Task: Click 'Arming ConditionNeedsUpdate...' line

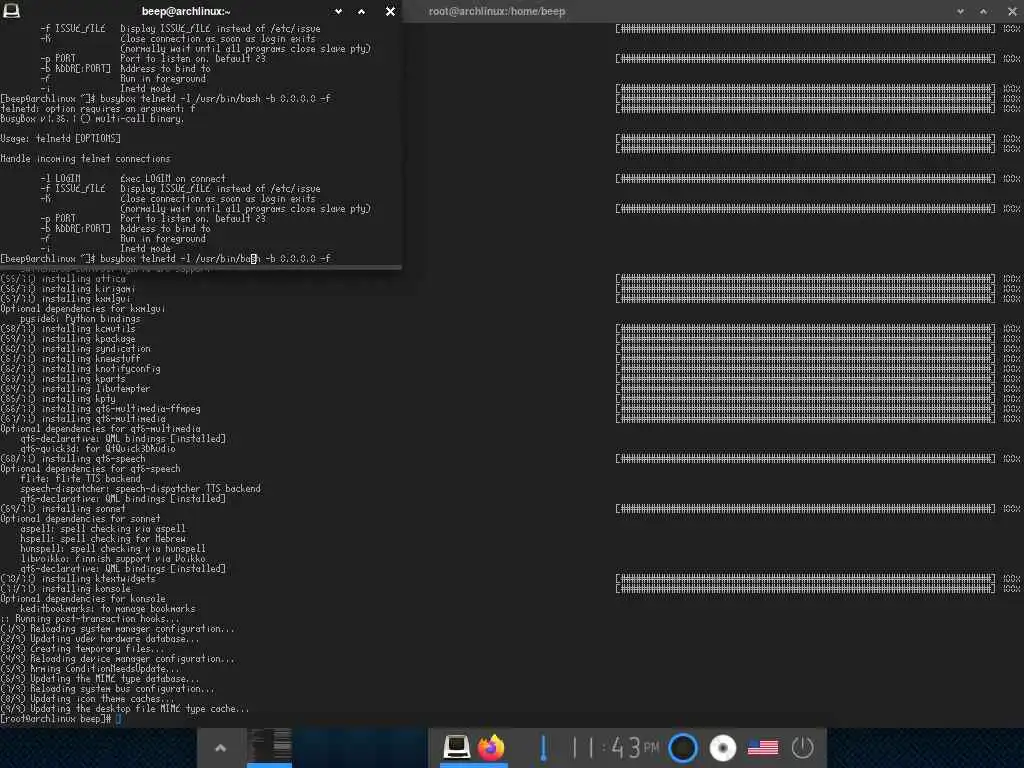Action: (x=90, y=669)
